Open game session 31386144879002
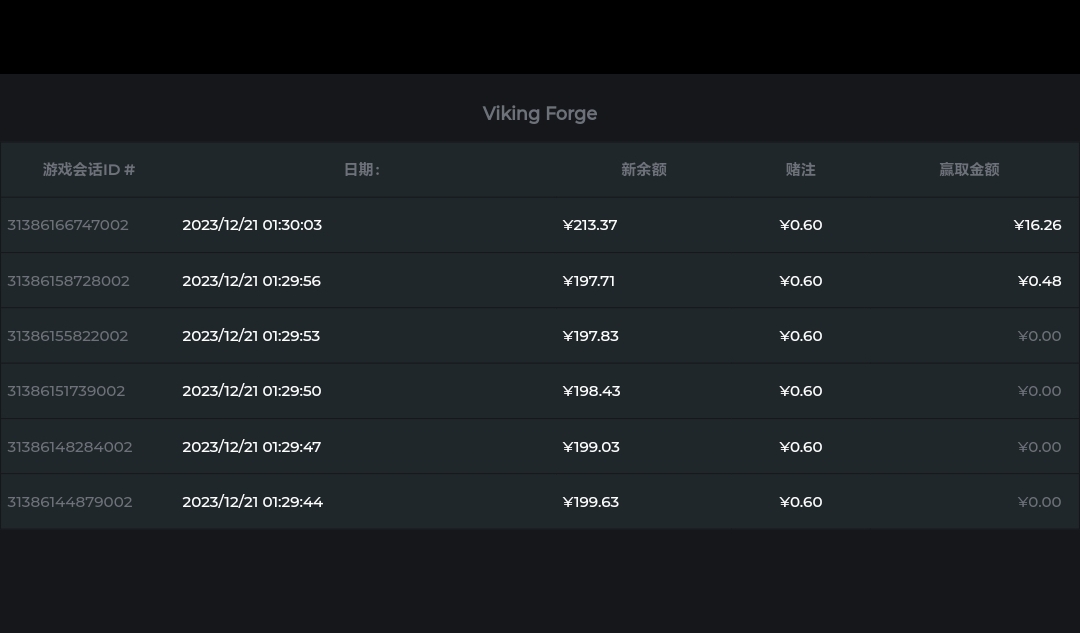 [70, 502]
